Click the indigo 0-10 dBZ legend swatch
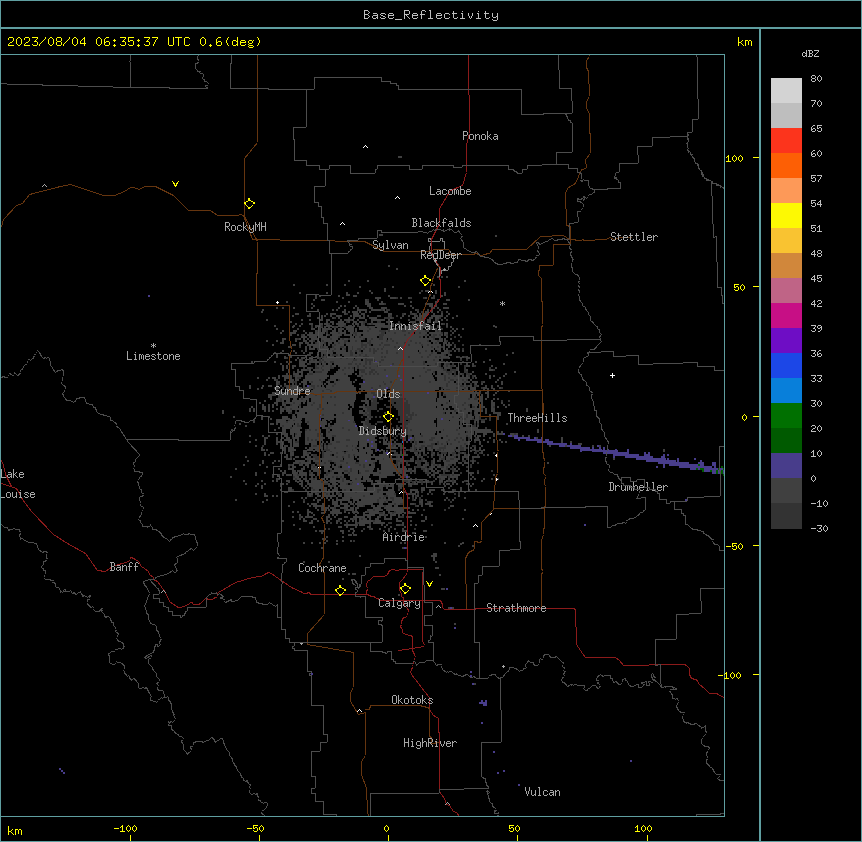 tap(786, 466)
